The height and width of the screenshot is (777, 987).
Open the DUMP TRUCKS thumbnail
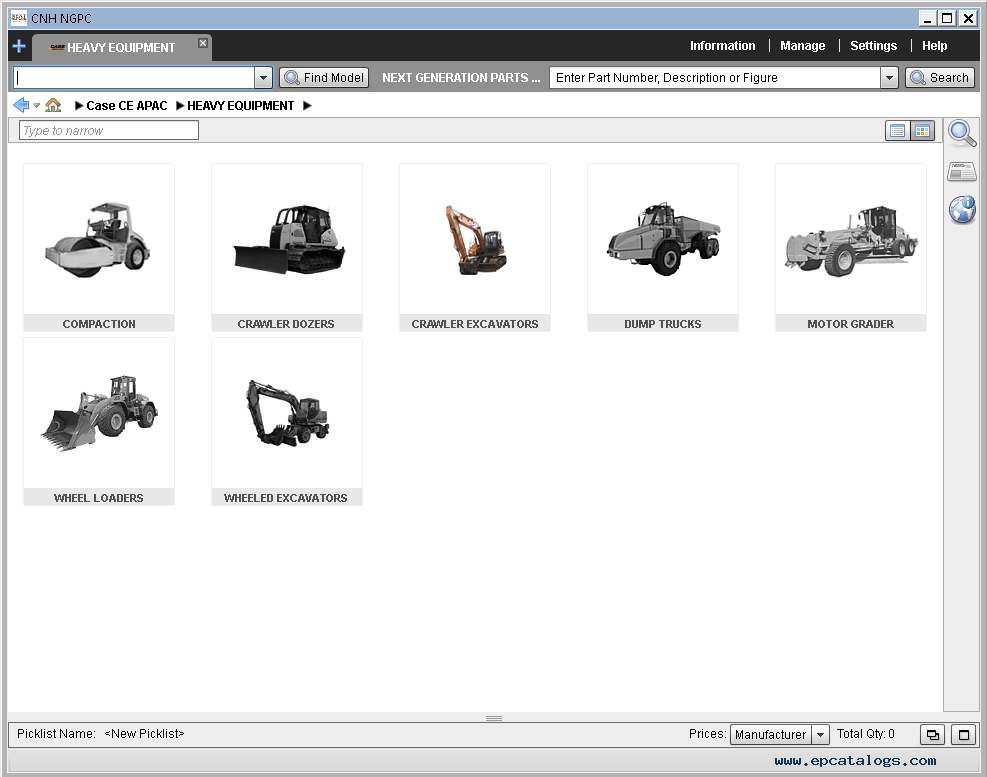coord(663,239)
